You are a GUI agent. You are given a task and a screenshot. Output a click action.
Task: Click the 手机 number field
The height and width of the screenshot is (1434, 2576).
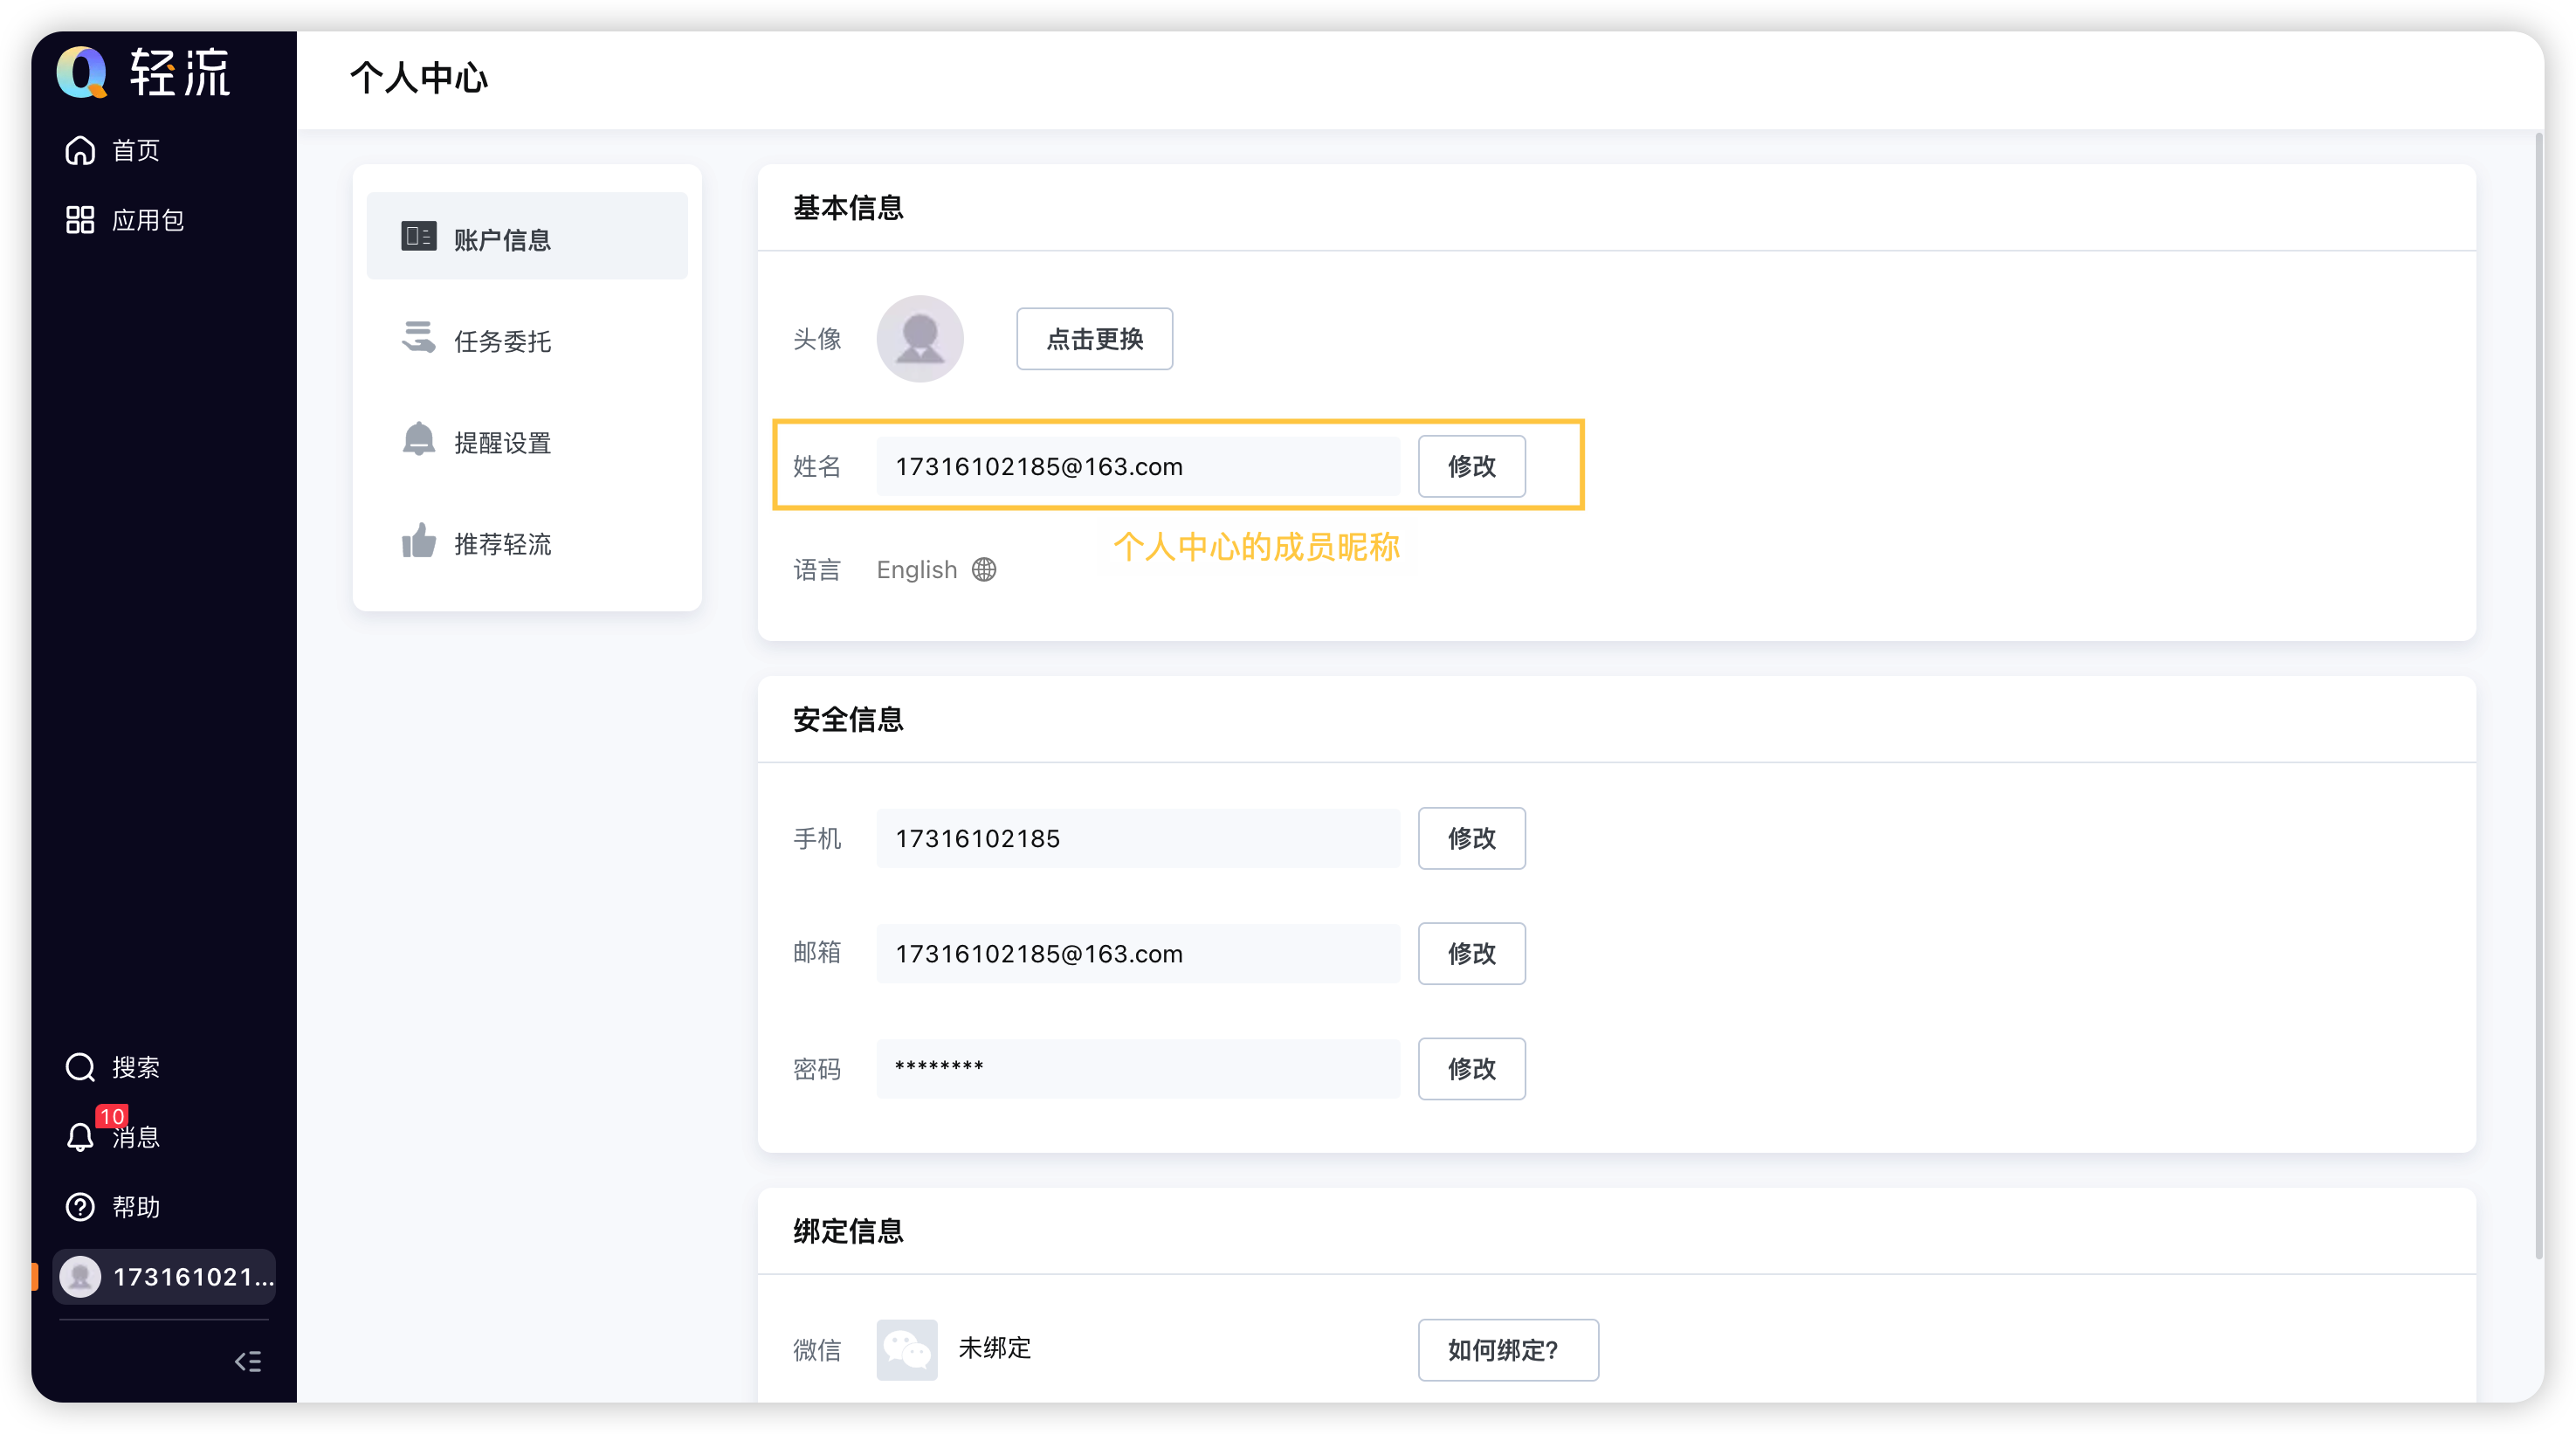point(1138,838)
